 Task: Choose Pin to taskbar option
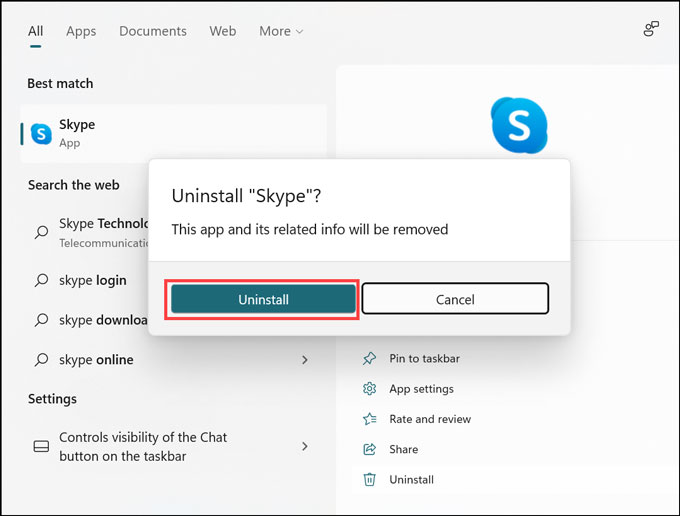(x=424, y=359)
